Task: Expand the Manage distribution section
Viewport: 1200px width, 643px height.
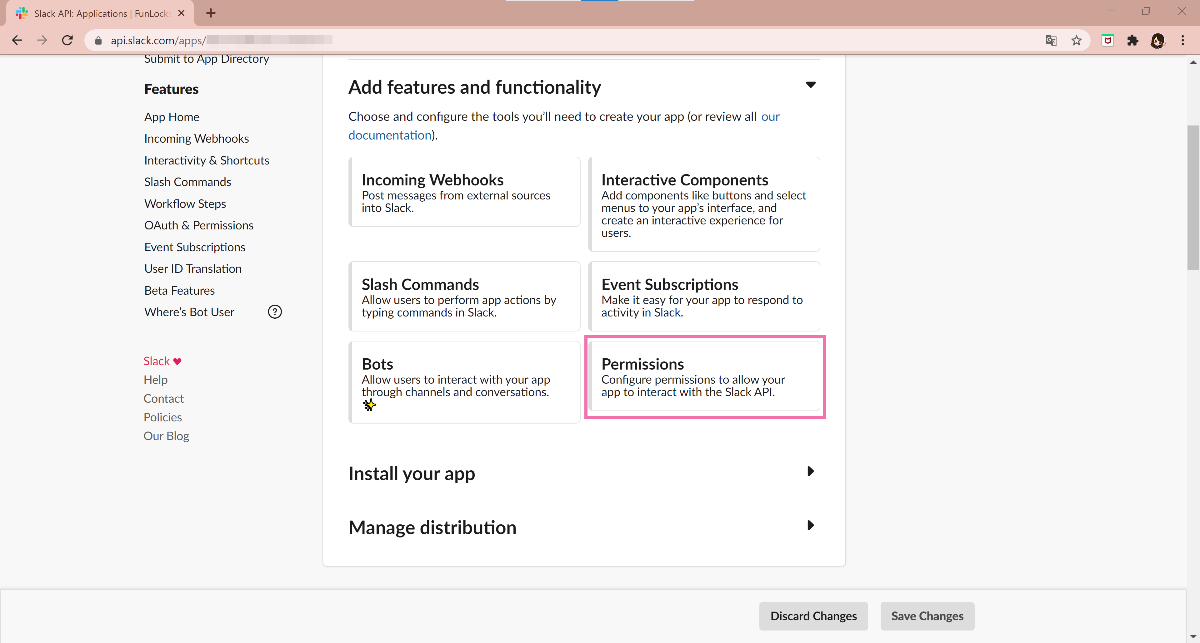Action: point(811,525)
